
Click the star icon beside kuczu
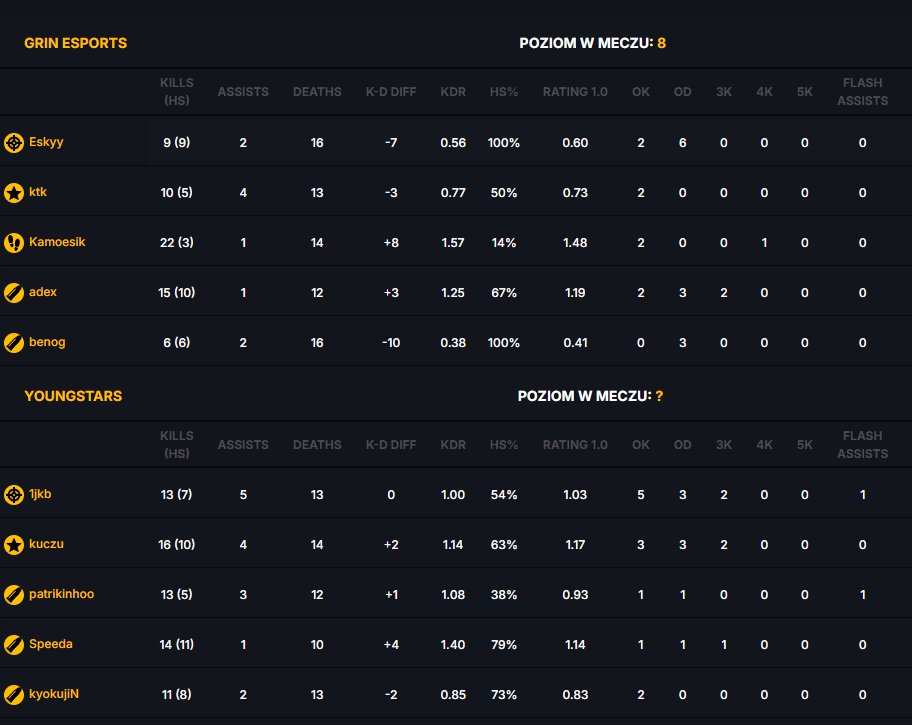tap(13, 545)
